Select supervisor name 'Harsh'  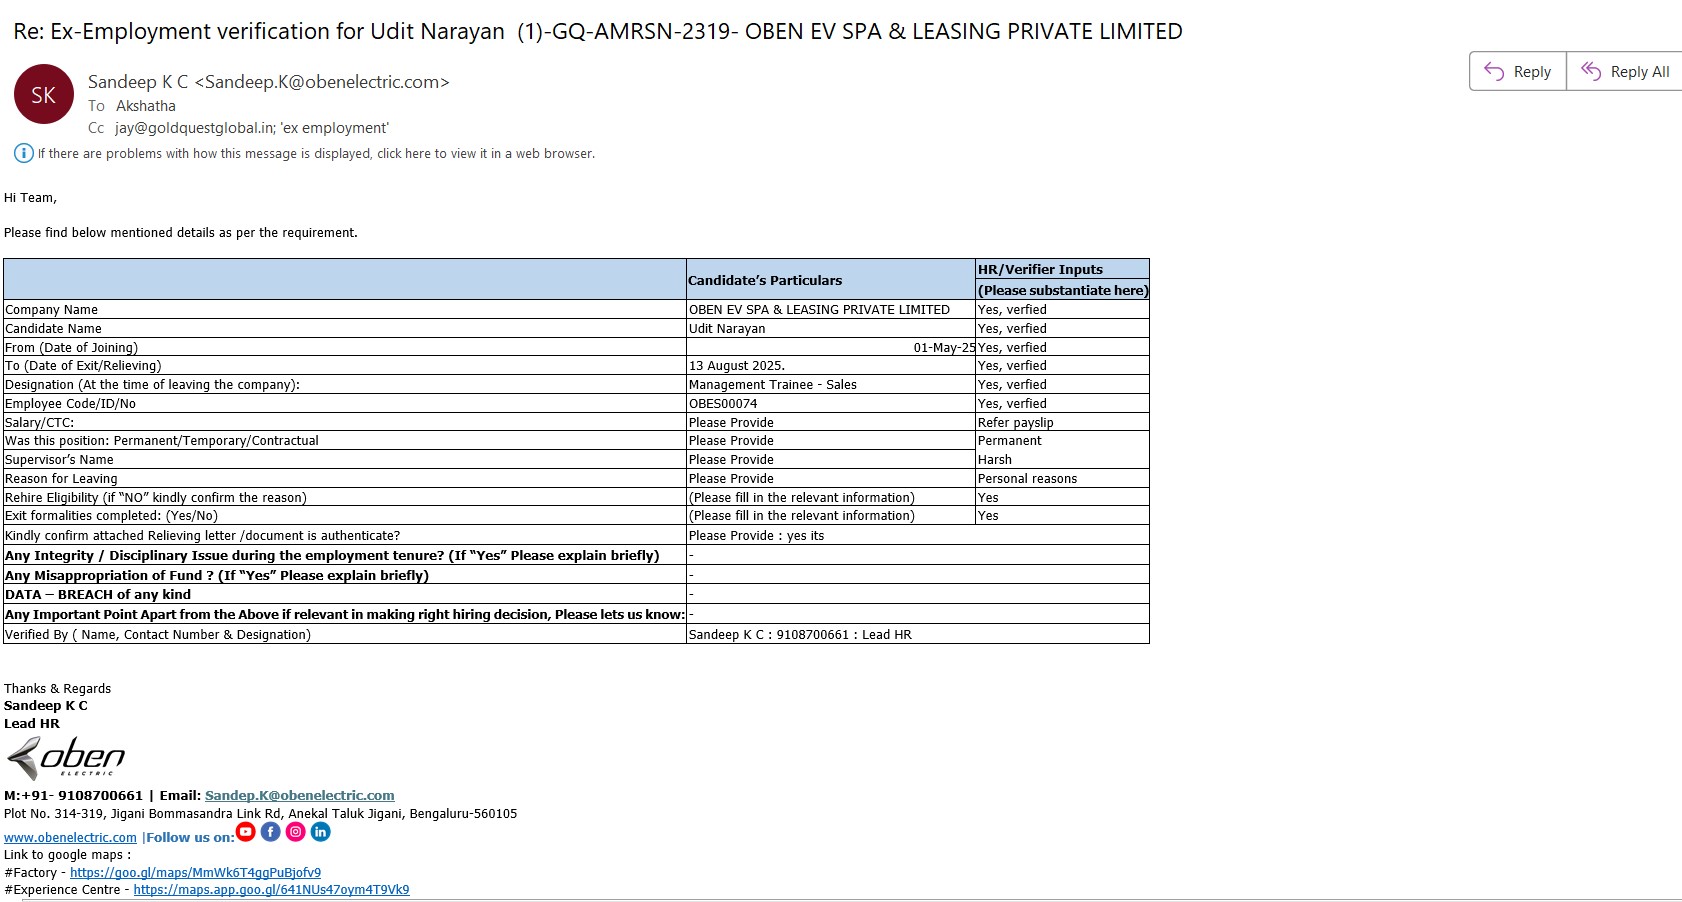coord(995,460)
